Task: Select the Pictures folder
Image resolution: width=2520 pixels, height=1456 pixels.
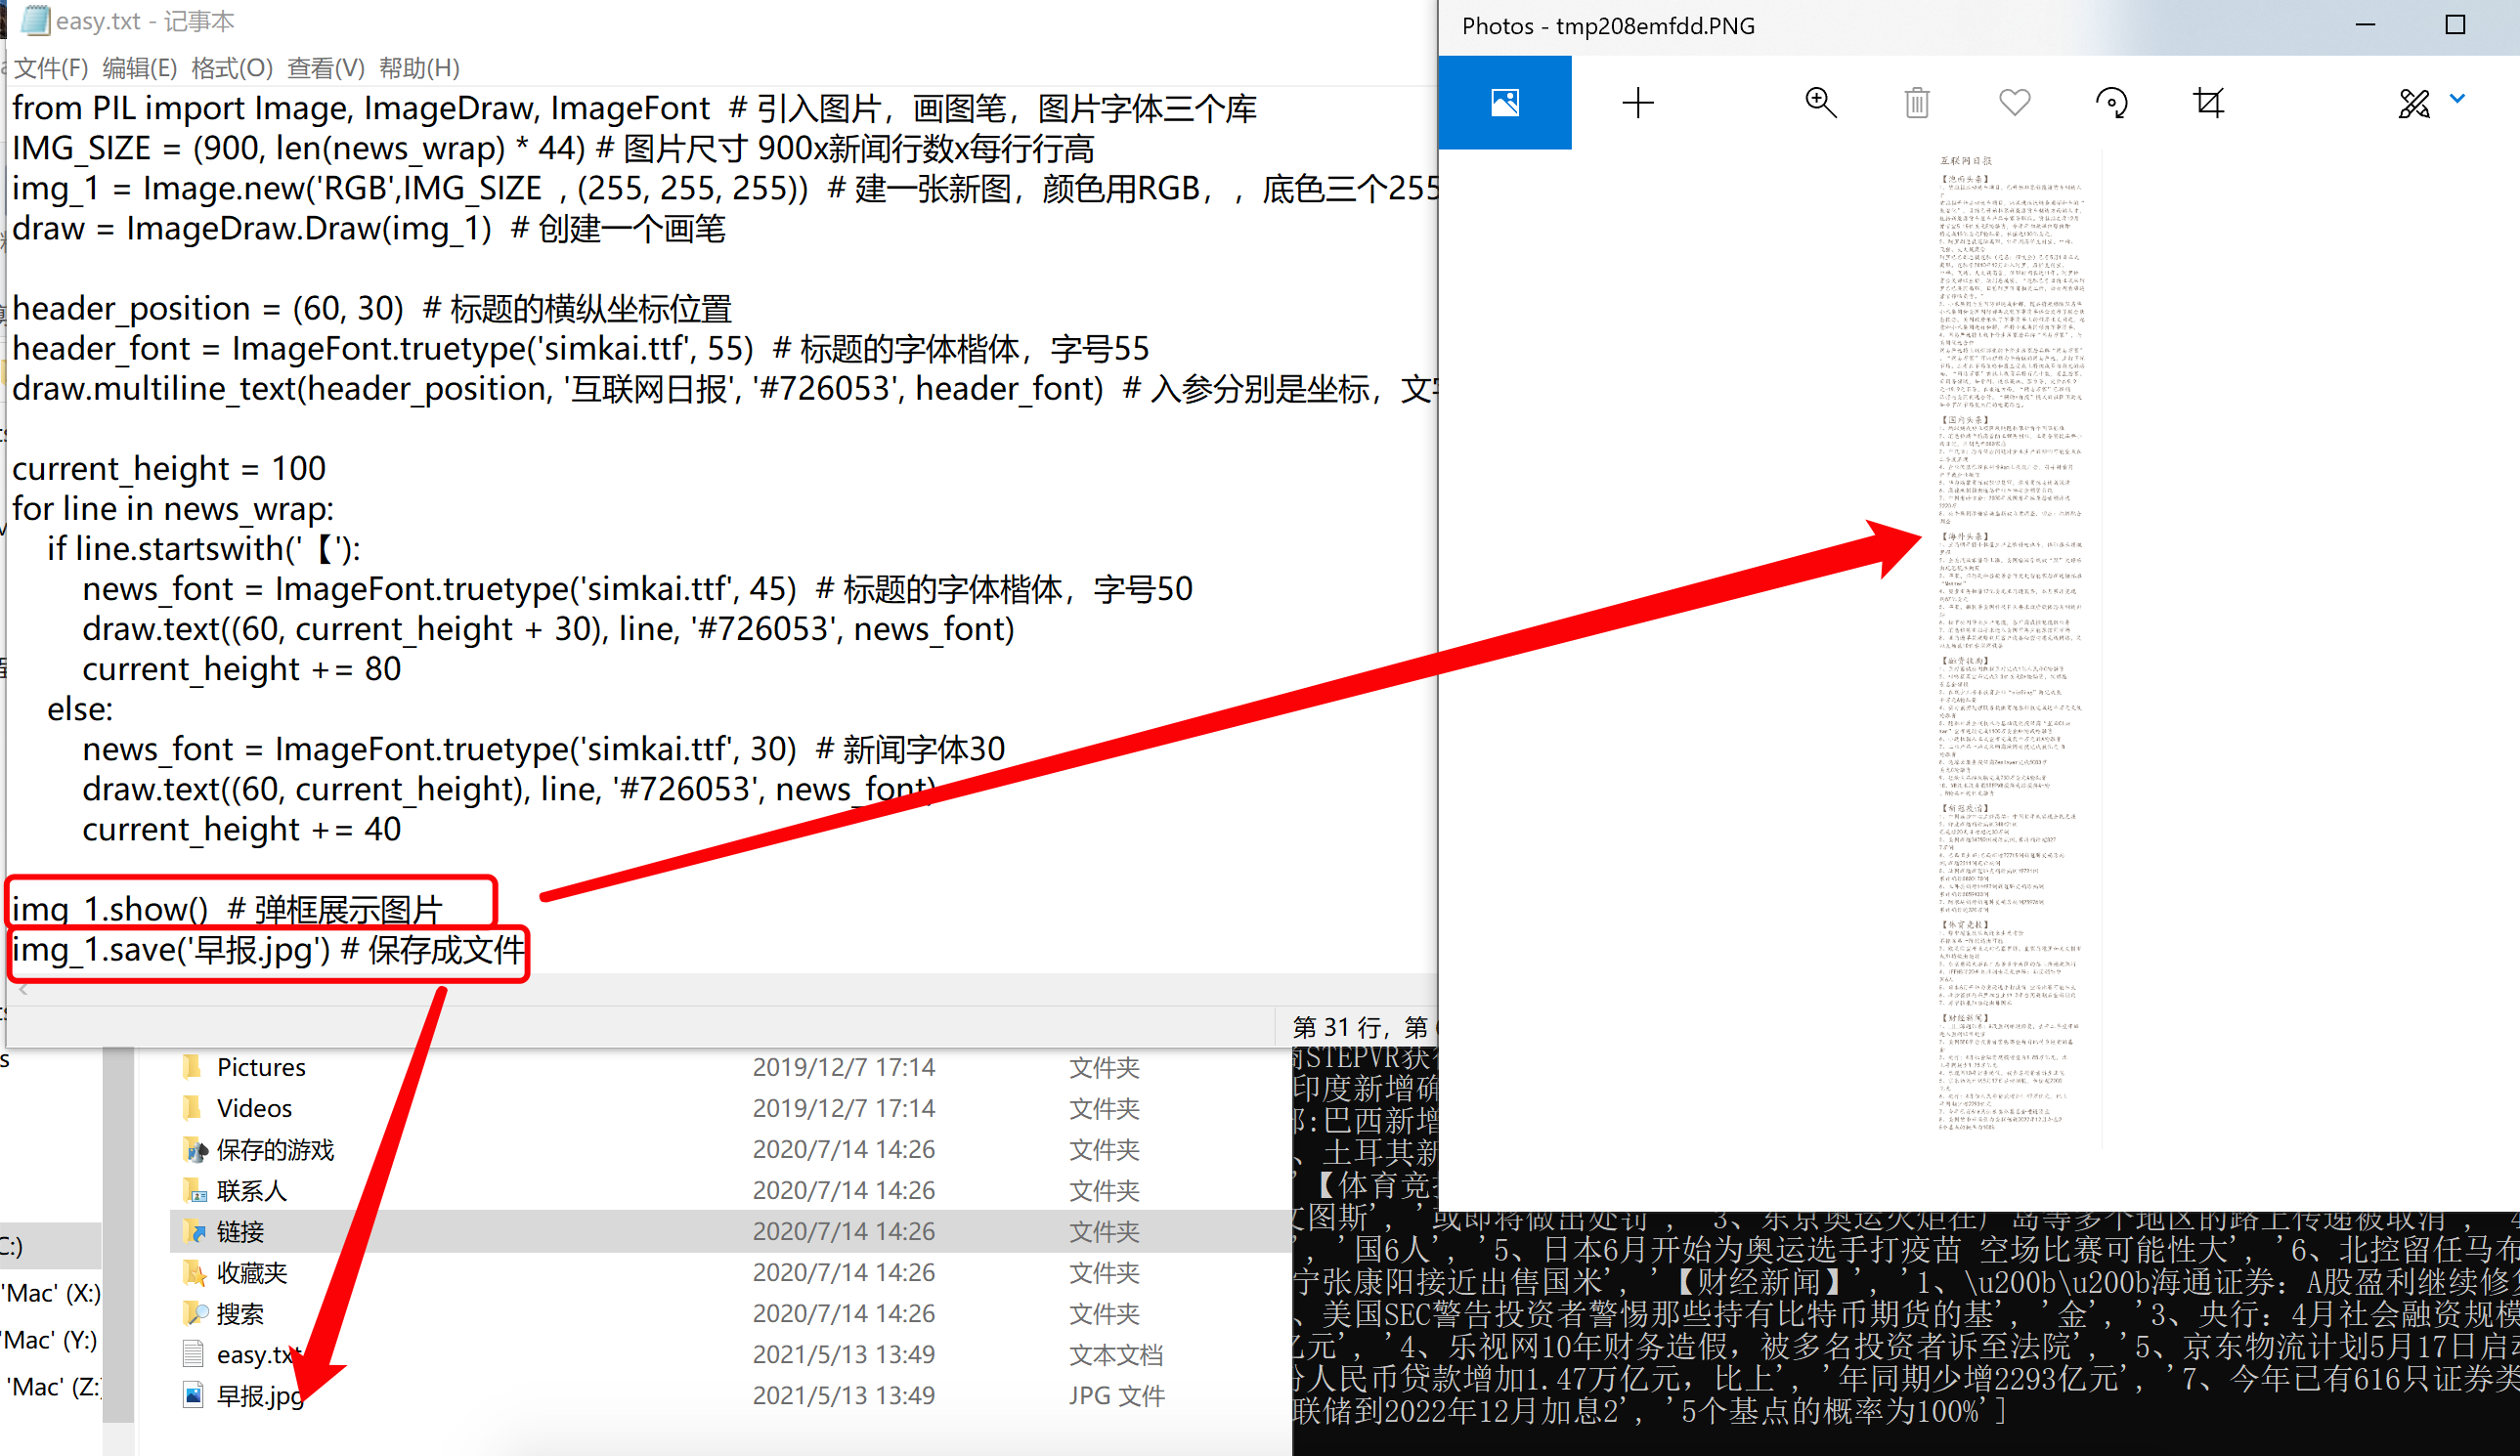Action: (260, 1067)
